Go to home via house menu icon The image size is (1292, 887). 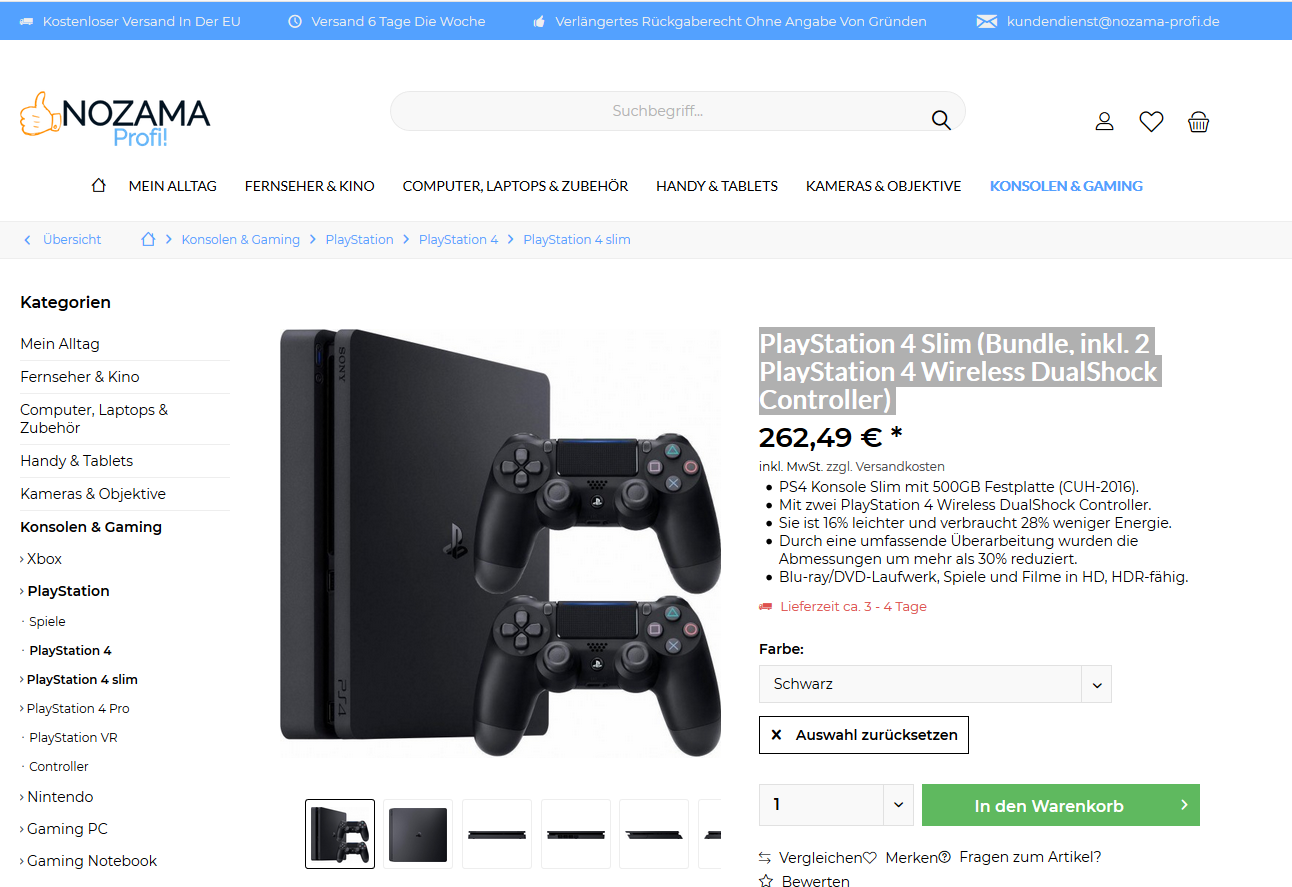98,185
